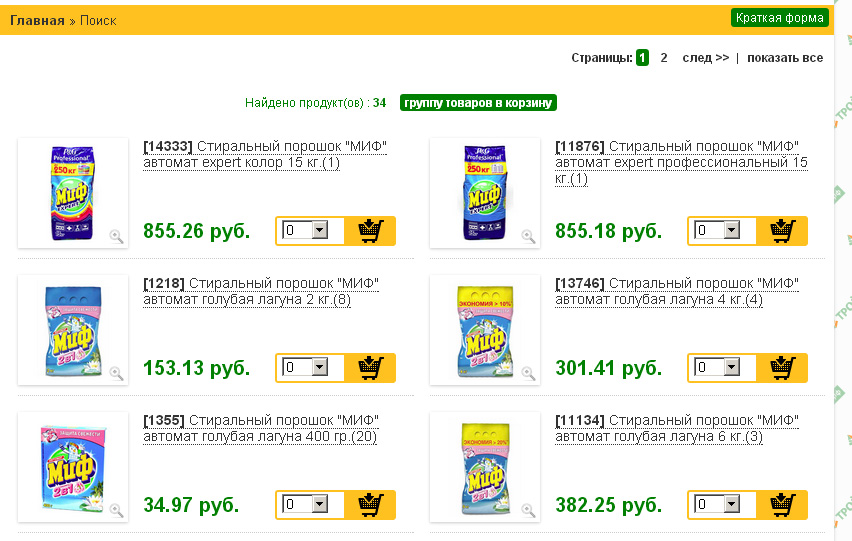The image size is (852, 541).
Task: Click cart icon for product 11134
Action: [782, 505]
